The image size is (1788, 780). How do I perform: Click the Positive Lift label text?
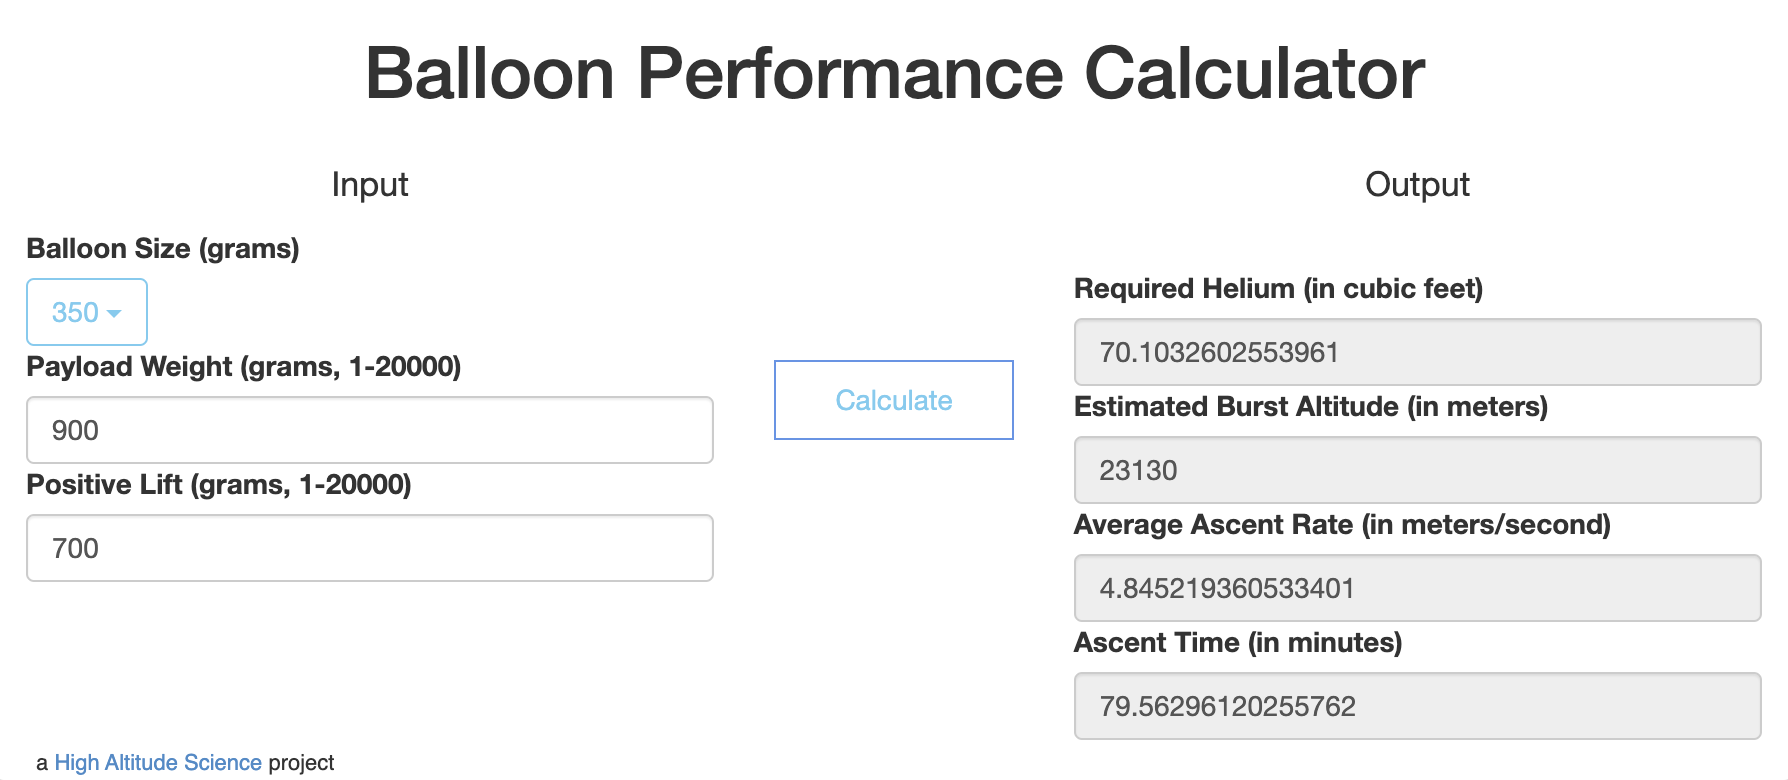click(219, 485)
